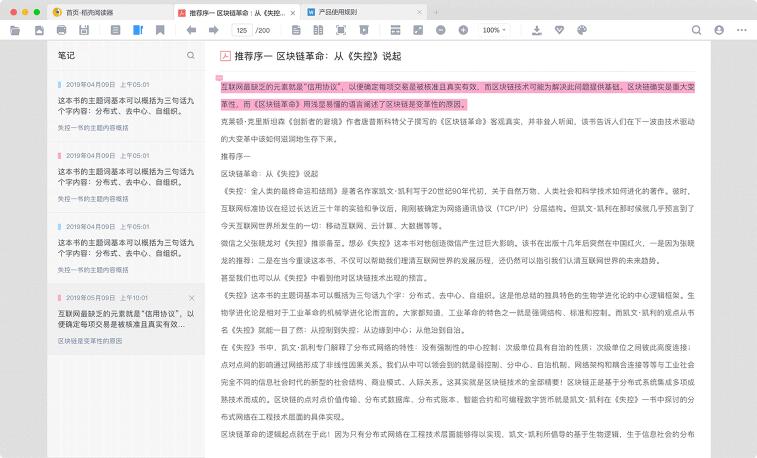Click the download/export icon in toolbar
The width and height of the screenshot is (757, 458).
click(x=536, y=30)
